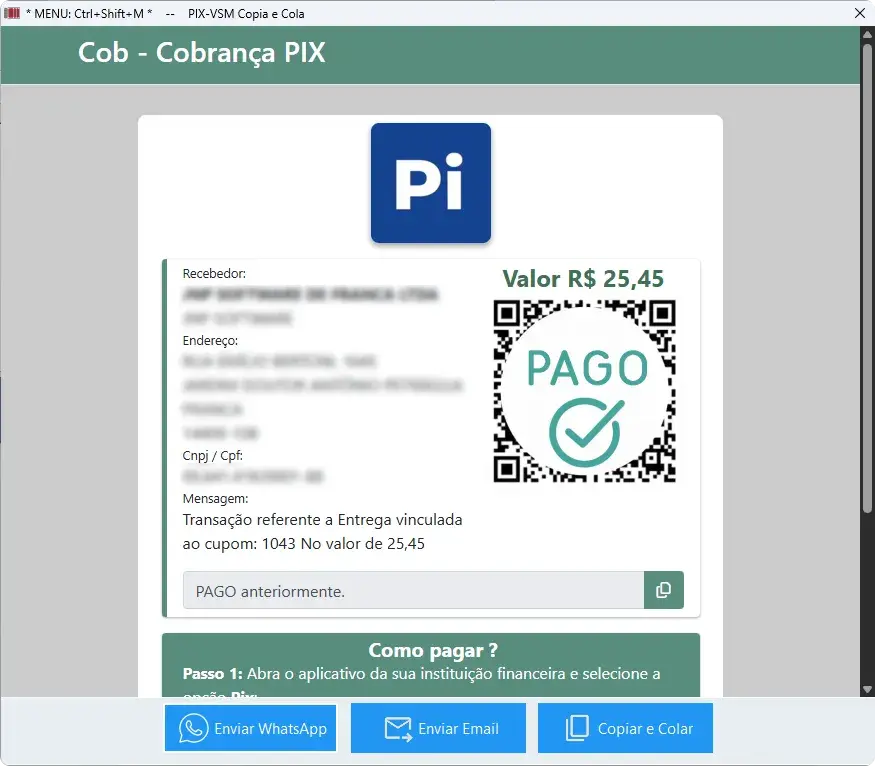Click the cupom 1043 transaction message text
The height and width of the screenshot is (766, 875).
[x=322, y=532]
